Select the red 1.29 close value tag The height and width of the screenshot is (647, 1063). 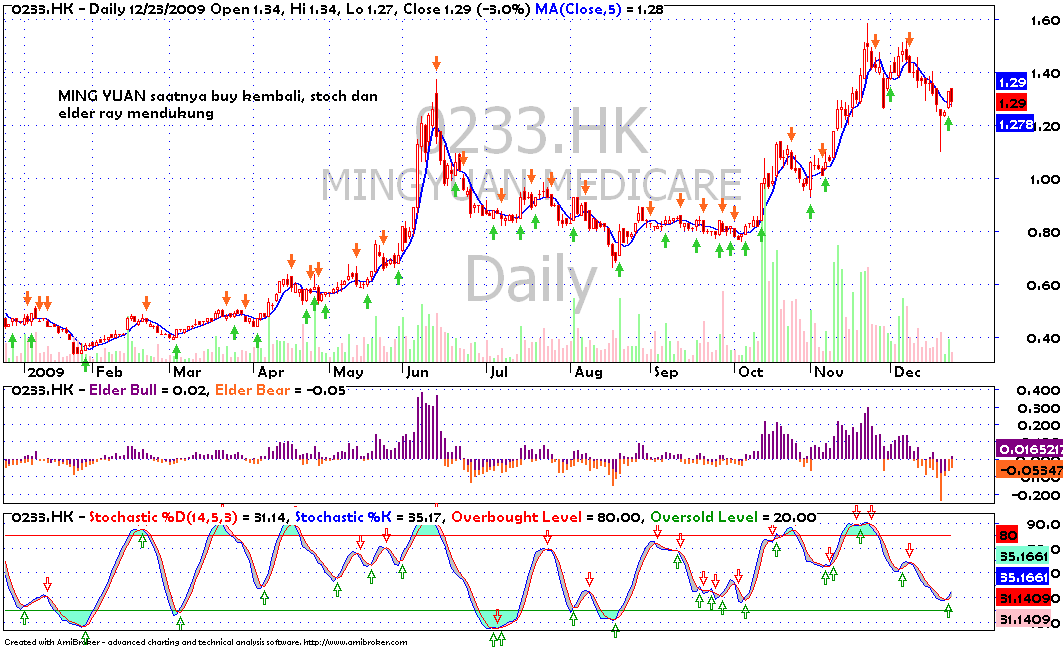1011,104
